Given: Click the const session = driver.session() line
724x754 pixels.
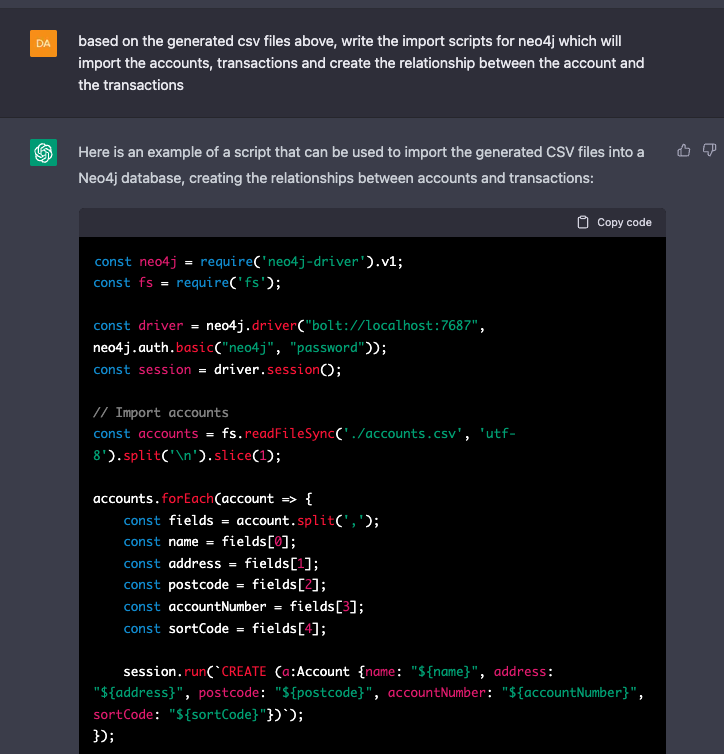Looking at the screenshot, I should click(217, 370).
